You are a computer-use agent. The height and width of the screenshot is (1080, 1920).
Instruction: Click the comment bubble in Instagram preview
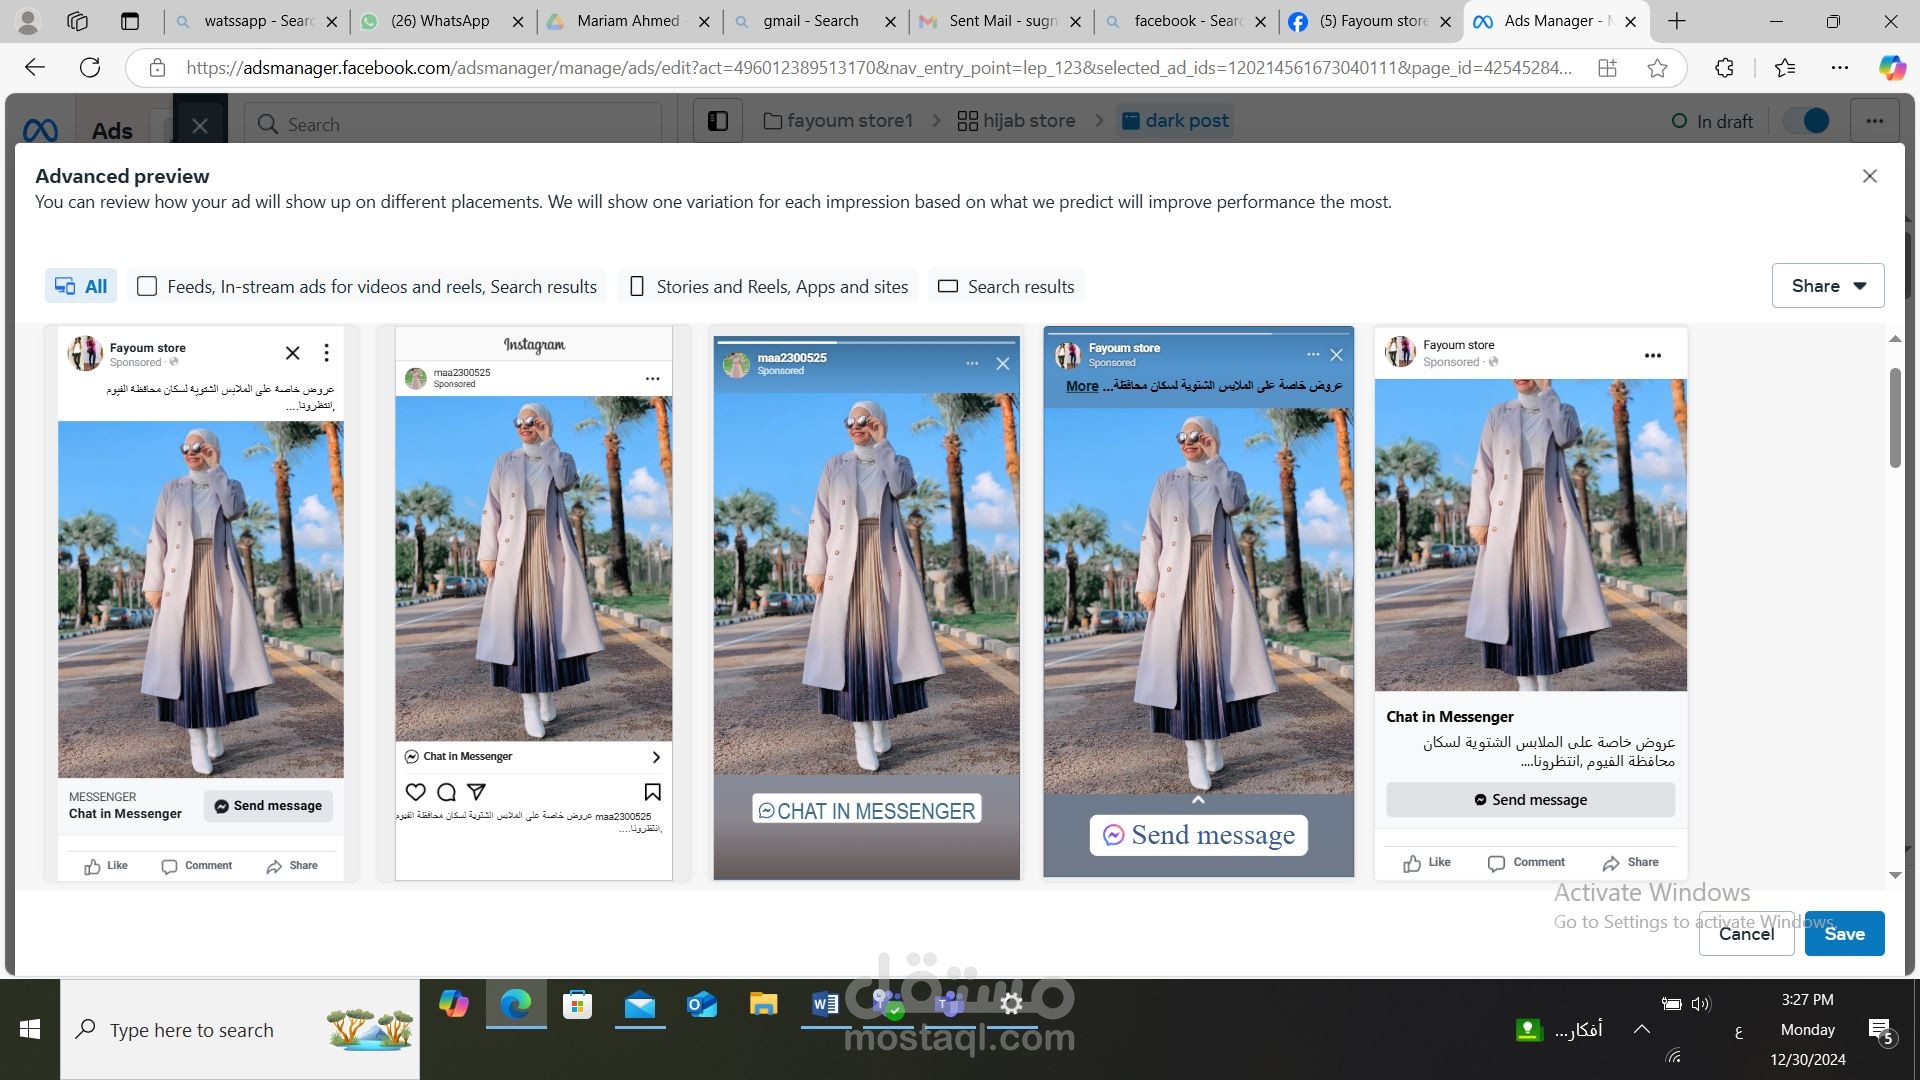click(x=447, y=792)
